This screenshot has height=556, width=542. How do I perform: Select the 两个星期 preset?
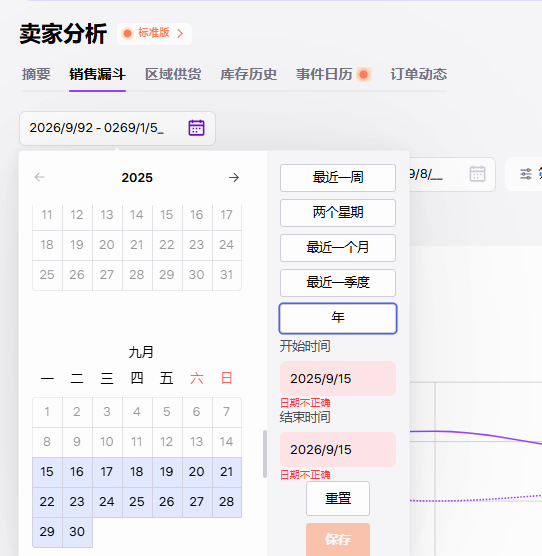pyautogui.click(x=338, y=213)
